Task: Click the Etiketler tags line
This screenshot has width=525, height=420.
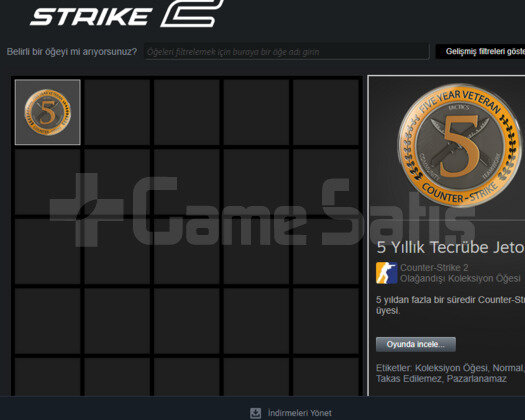Action: 450,368
